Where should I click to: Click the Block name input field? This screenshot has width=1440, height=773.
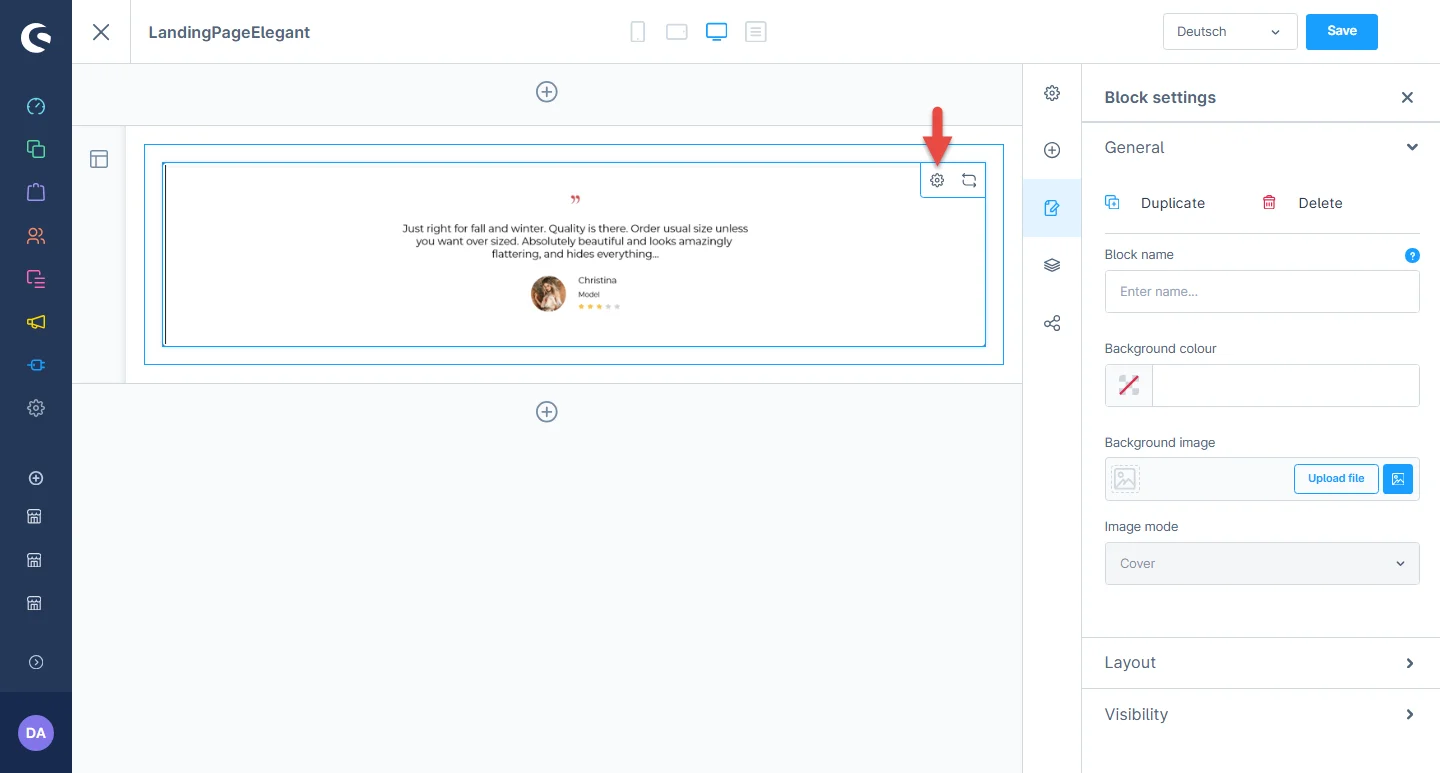[1261, 292]
